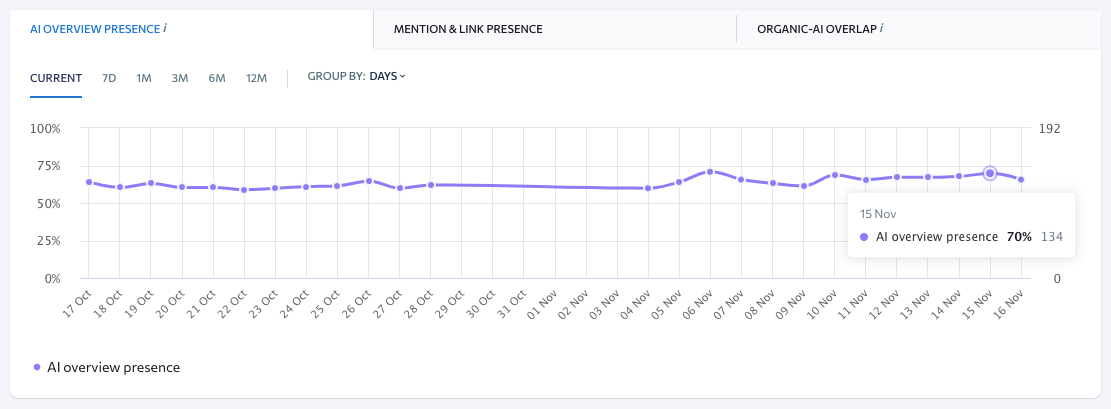Click the 06 Nov peak data point

coord(710,172)
